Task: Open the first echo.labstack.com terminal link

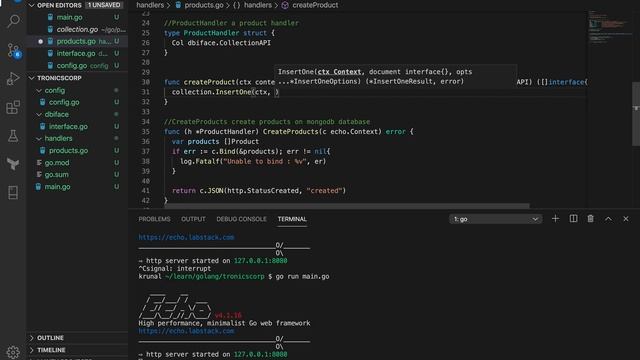Action: [186, 237]
